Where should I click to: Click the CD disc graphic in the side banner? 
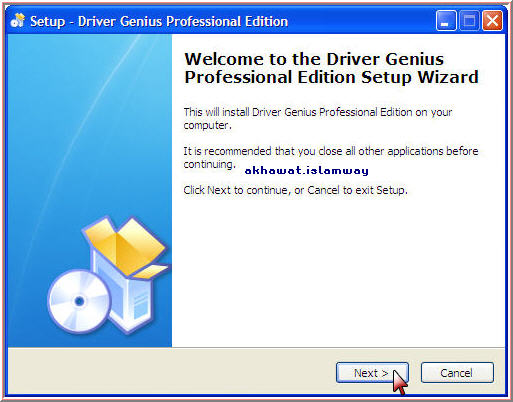pyautogui.click(x=79, y=302)
